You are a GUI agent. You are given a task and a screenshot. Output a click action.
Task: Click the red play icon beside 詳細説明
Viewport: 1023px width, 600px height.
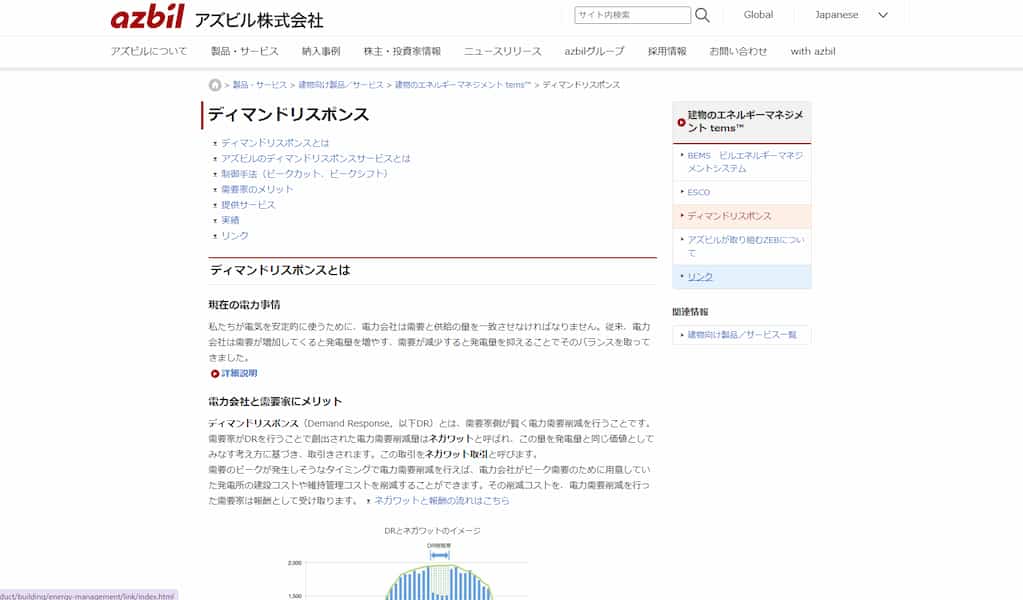tap(214, 372)
